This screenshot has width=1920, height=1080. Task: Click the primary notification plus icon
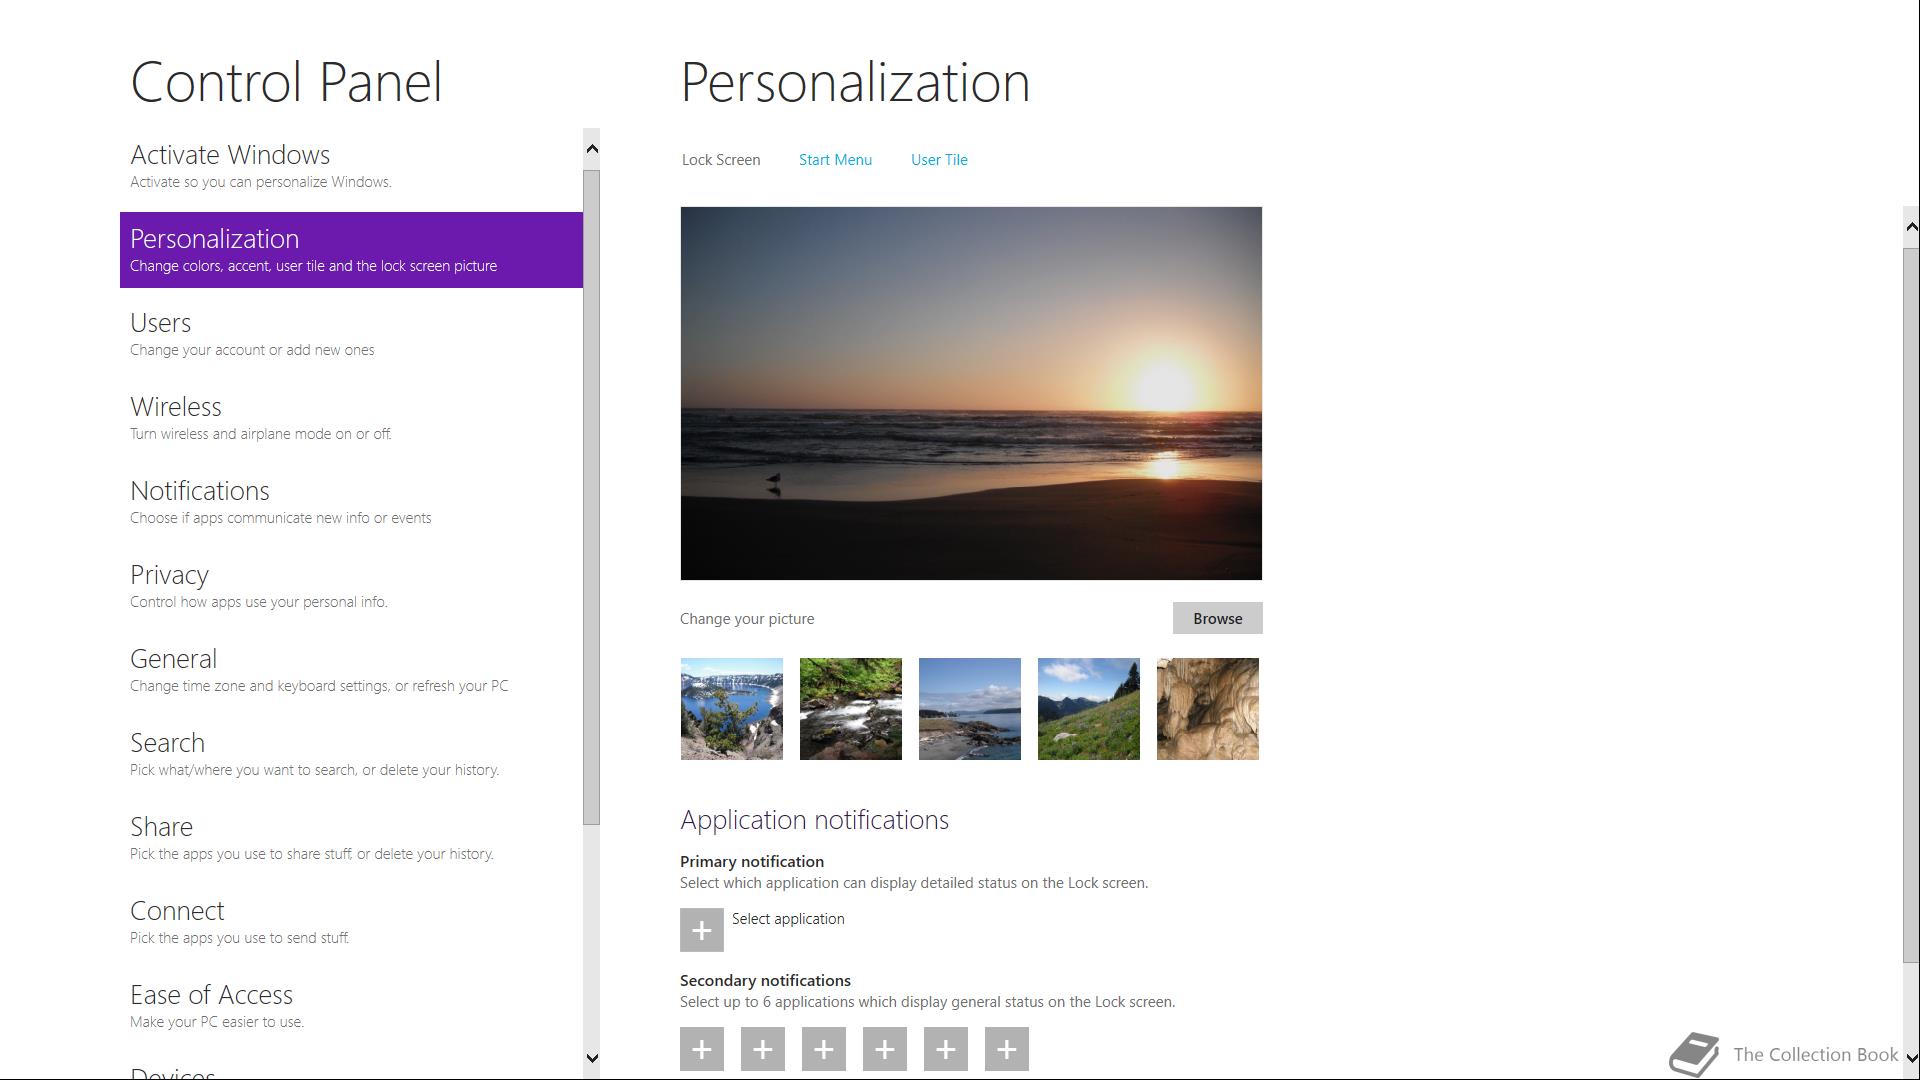tap(701, 930)
